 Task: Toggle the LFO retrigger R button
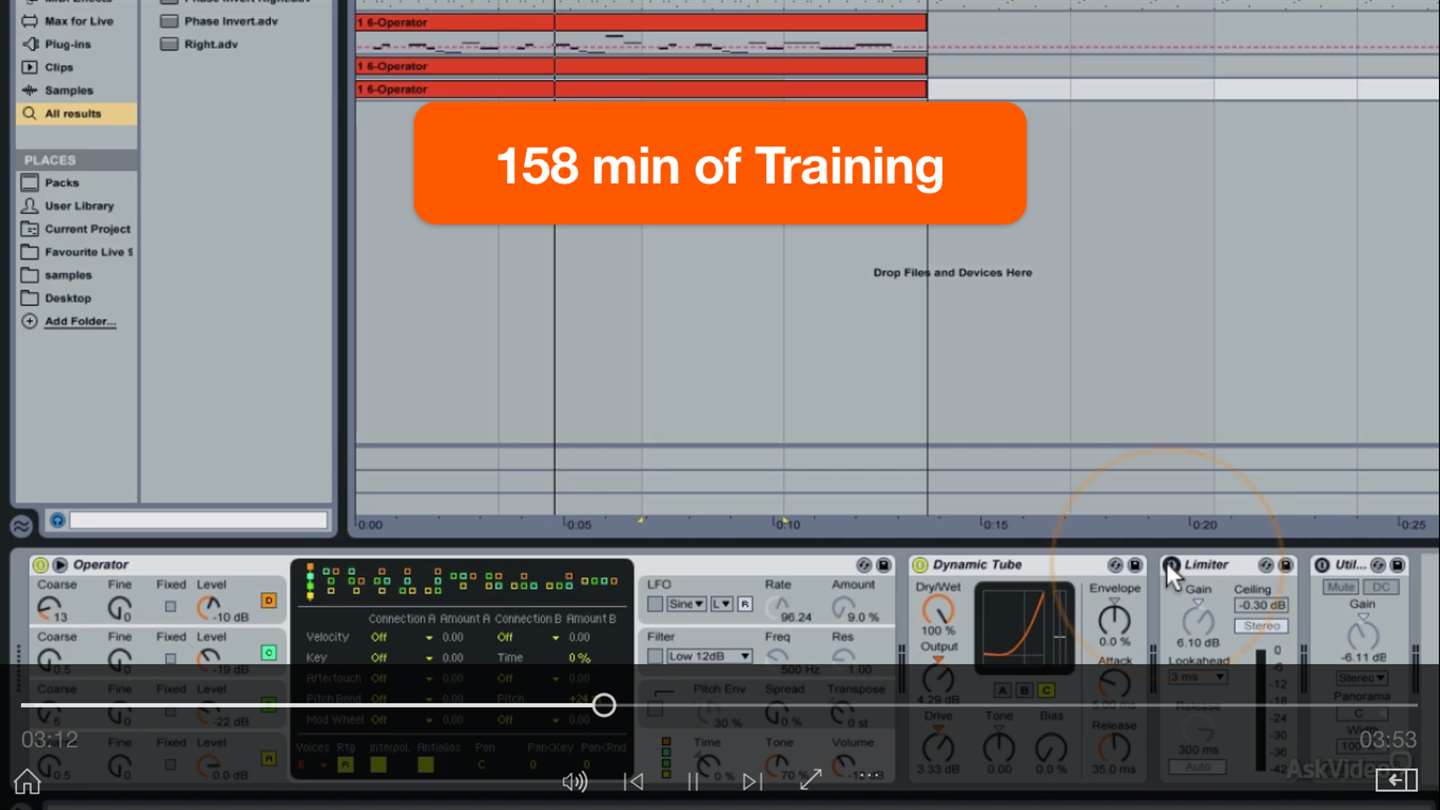coord(745,604)
